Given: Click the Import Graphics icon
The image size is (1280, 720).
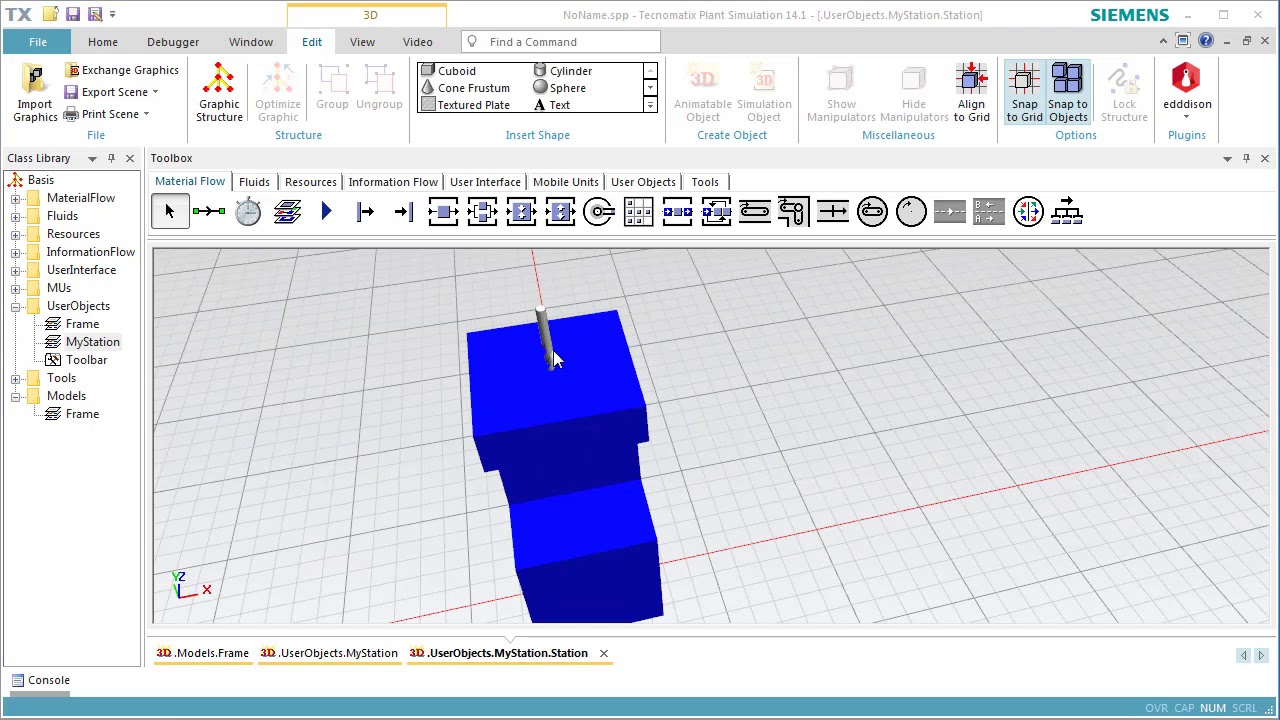Looking at the screenshot, I should (35, 93).
